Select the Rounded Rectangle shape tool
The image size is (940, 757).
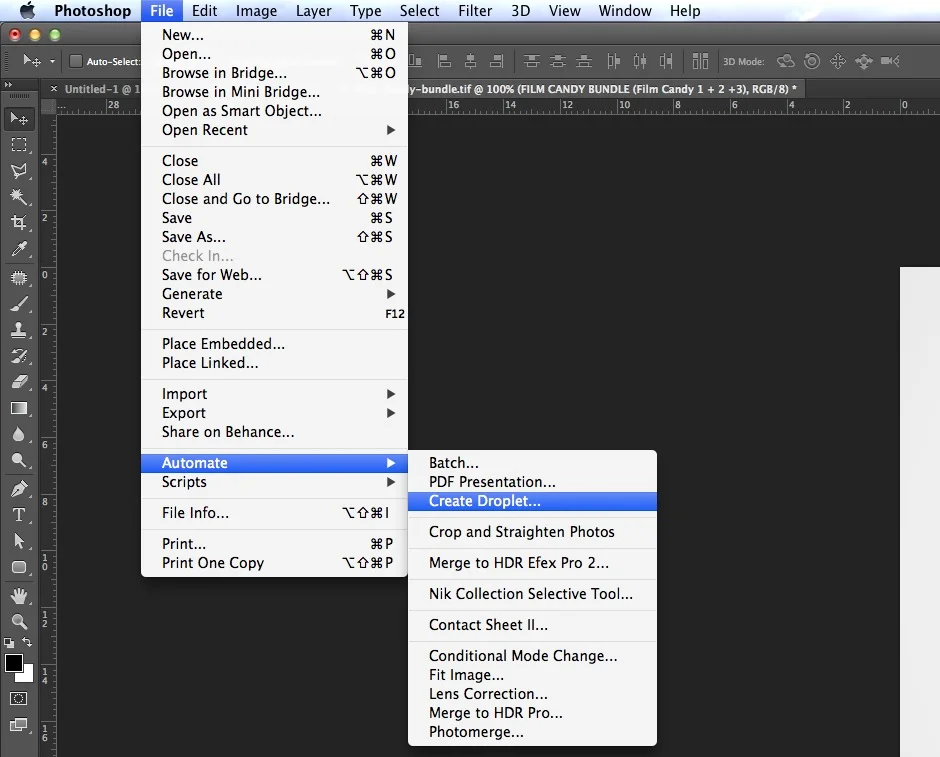(19, 567)
